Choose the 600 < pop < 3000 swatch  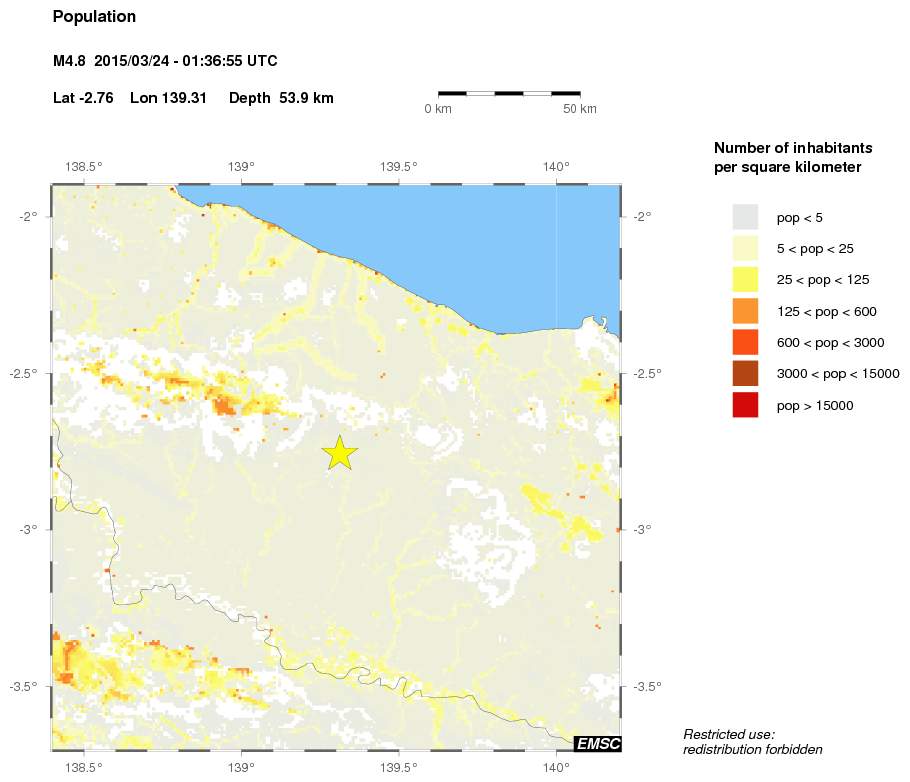(x=745, y=342)
